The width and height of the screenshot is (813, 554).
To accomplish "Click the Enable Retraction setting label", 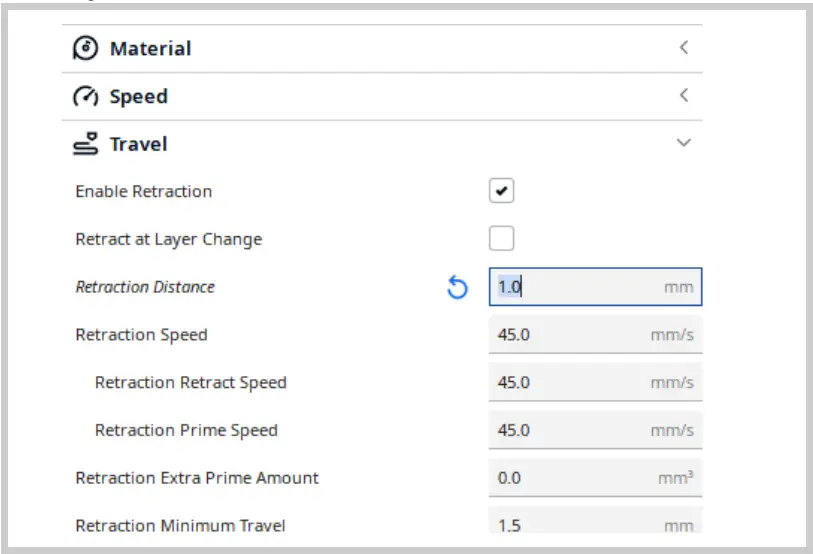I will tap(143, 191).
